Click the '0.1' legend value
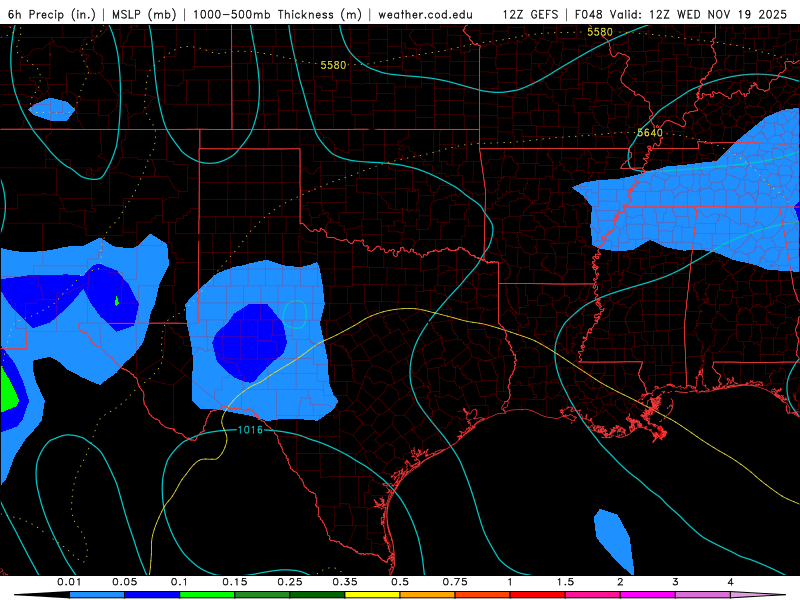800x600 pixels. 179,582
